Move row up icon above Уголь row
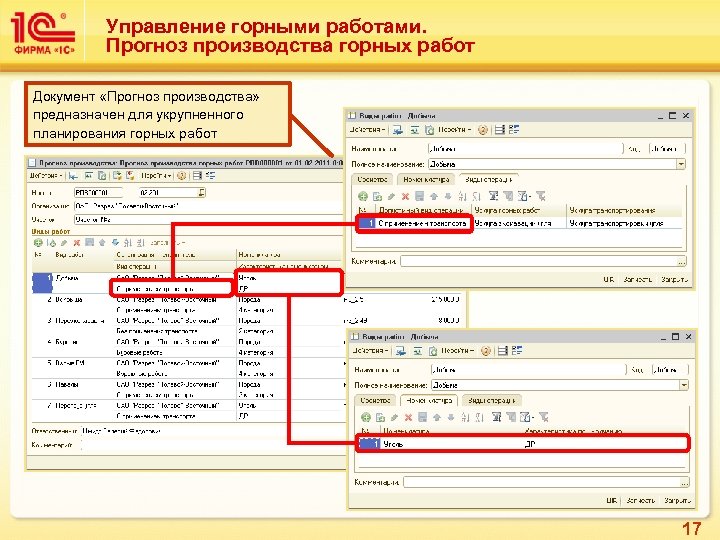The width and height of the screenshot is (720, 540). click(437, 417)
